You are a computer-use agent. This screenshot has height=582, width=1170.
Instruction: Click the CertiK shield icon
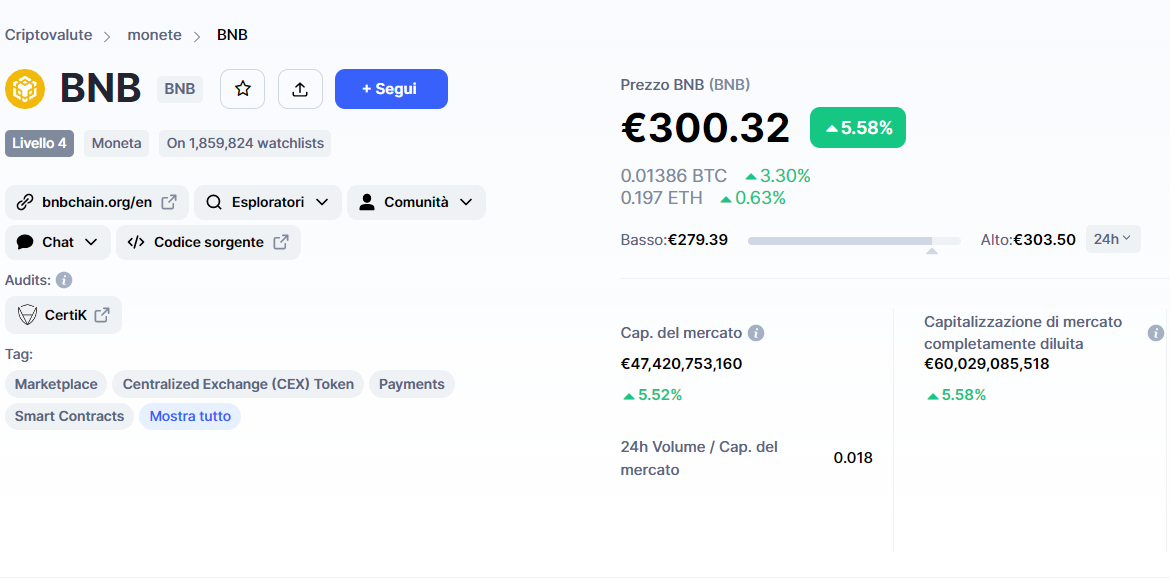[x=28, y=316]
